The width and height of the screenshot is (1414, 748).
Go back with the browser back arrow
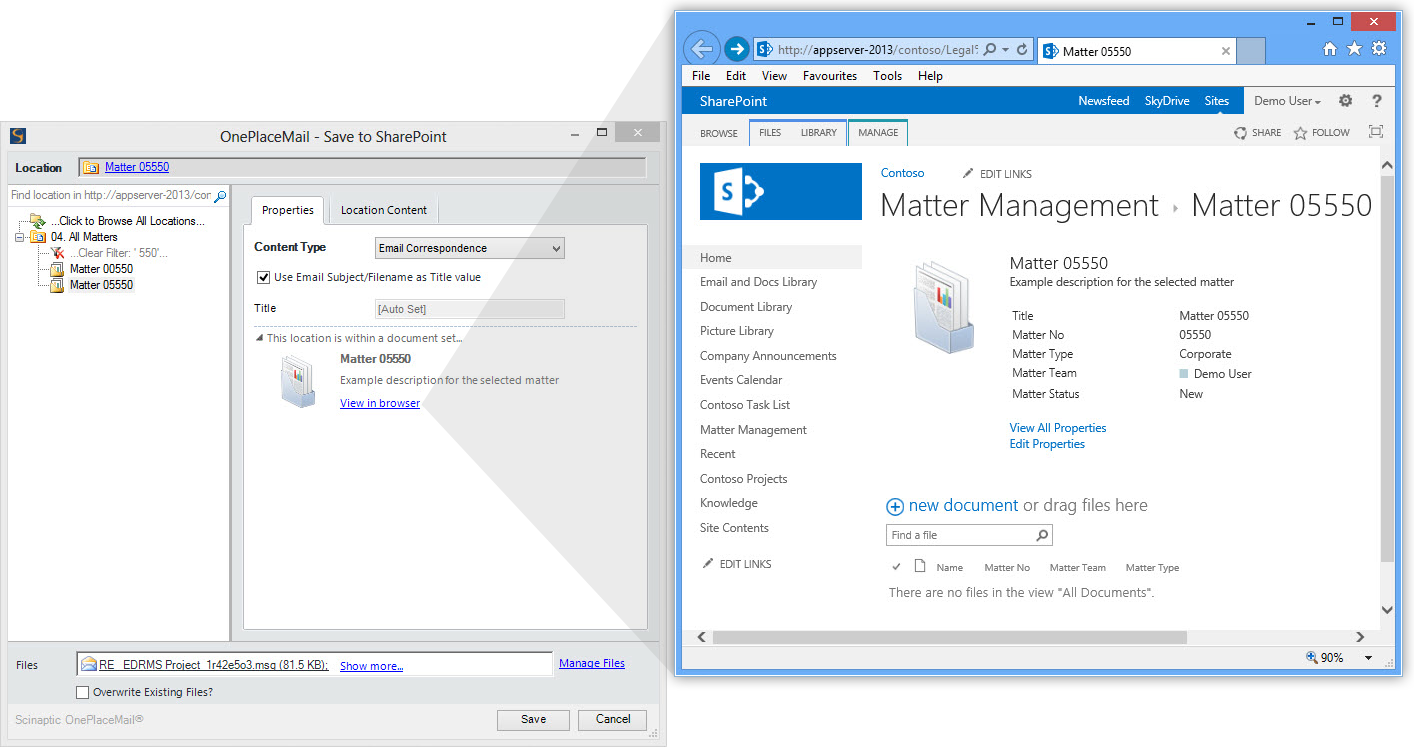[702, 49]
